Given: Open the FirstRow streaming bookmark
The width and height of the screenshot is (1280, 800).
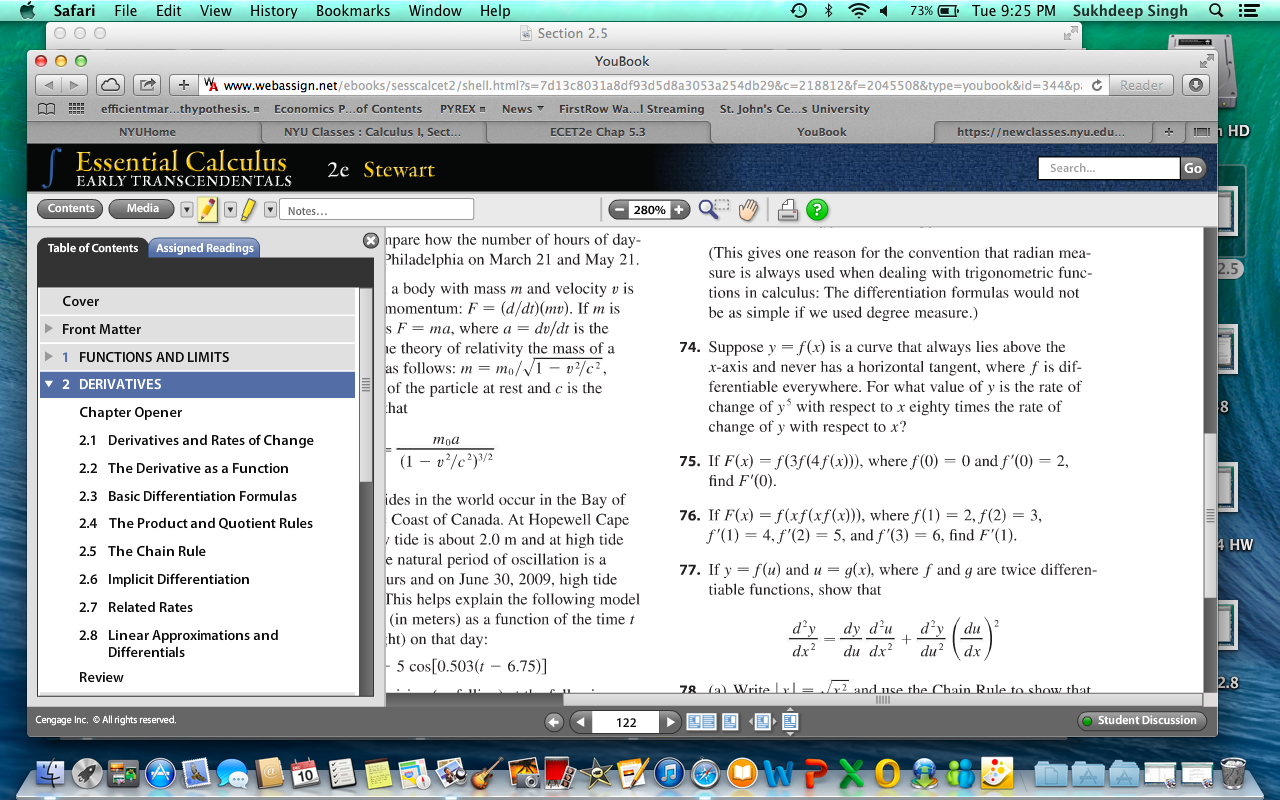Looking at the screenshot, I should click(x=631, y=109).
